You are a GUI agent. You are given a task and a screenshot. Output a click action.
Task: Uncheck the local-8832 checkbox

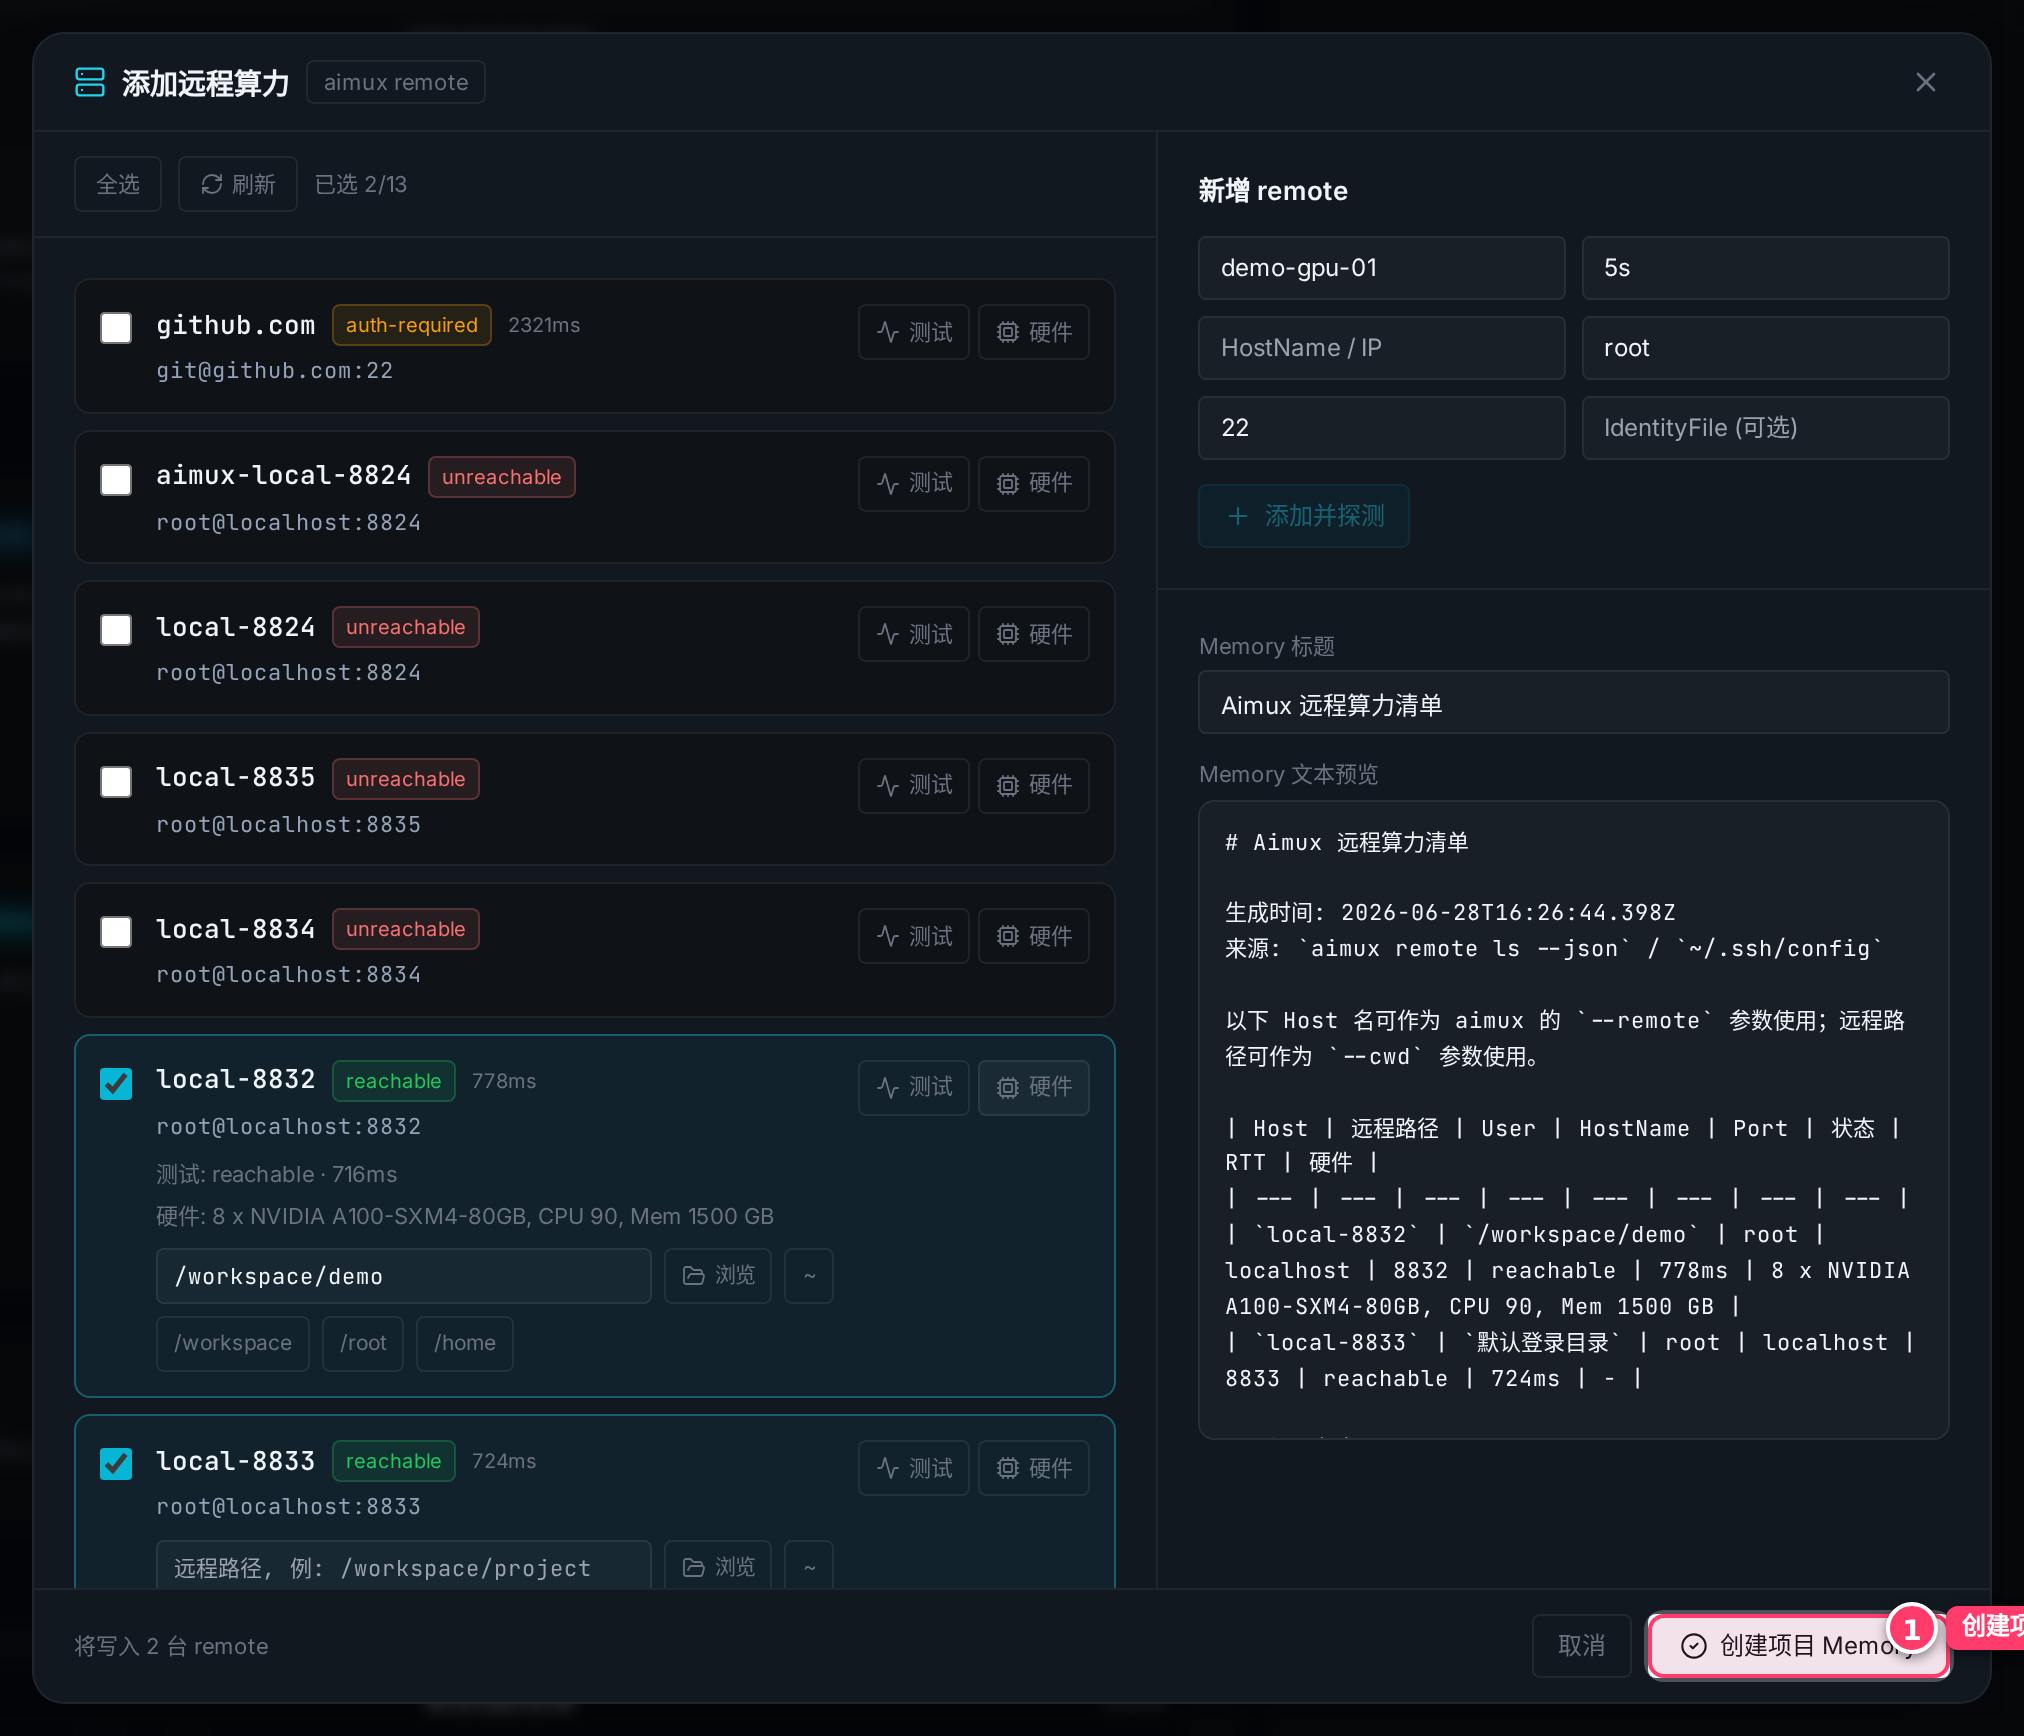(116, 1084)
